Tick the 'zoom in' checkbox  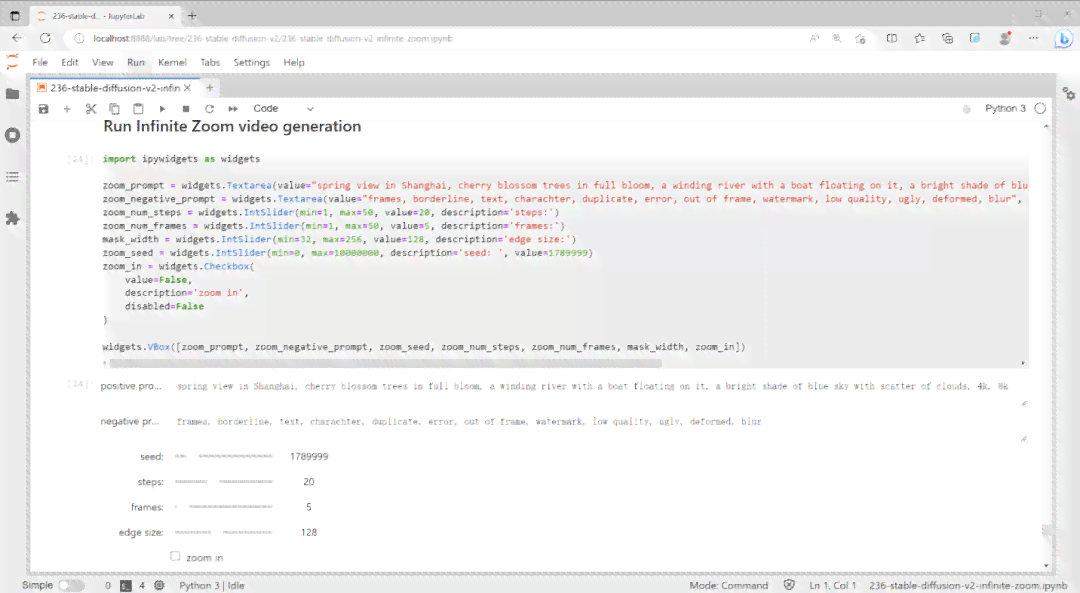[x=175, y=556]
